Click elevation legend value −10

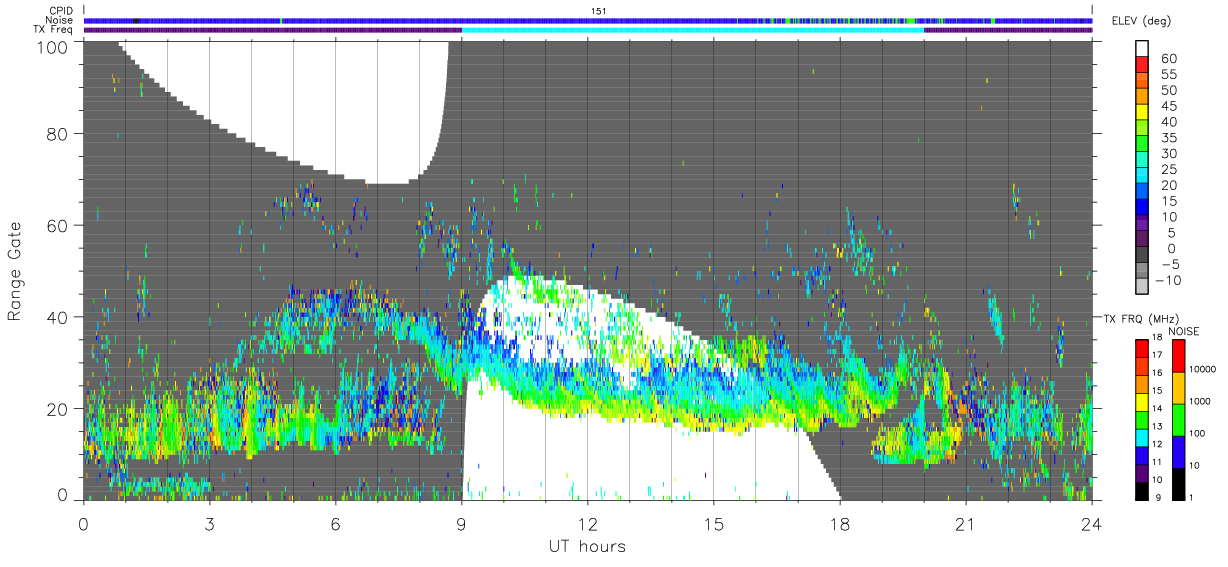point(1168,280)
